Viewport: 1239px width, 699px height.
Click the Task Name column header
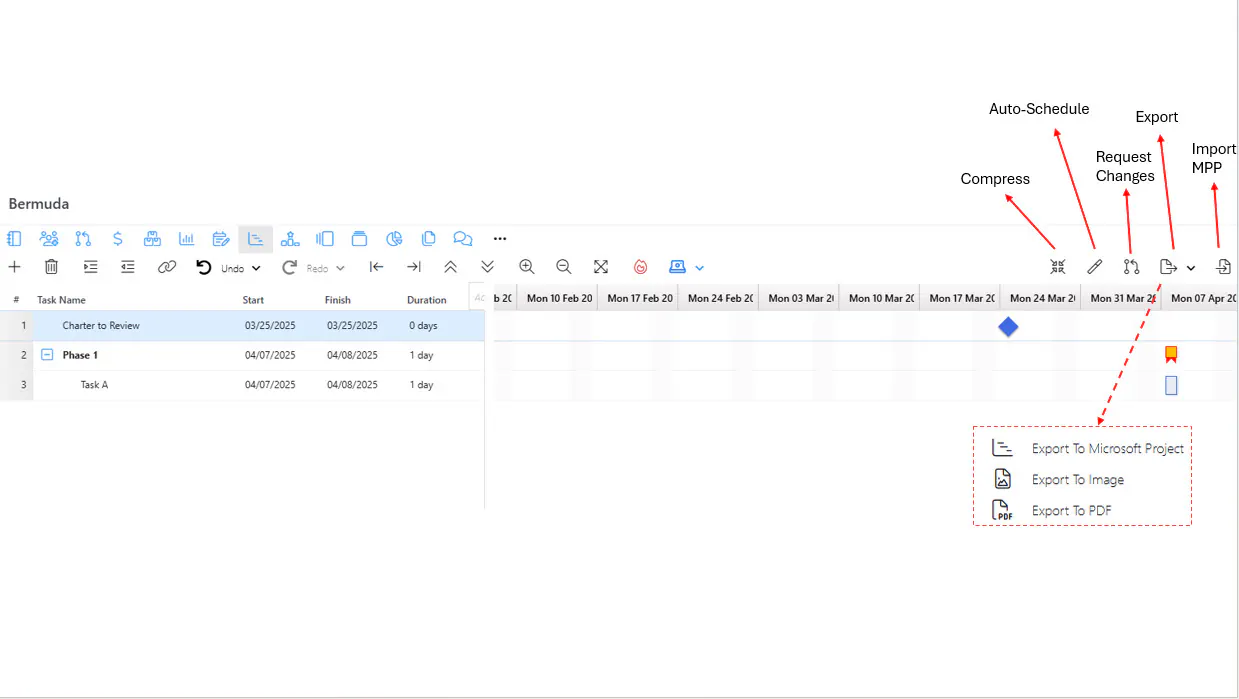[61, 300]
